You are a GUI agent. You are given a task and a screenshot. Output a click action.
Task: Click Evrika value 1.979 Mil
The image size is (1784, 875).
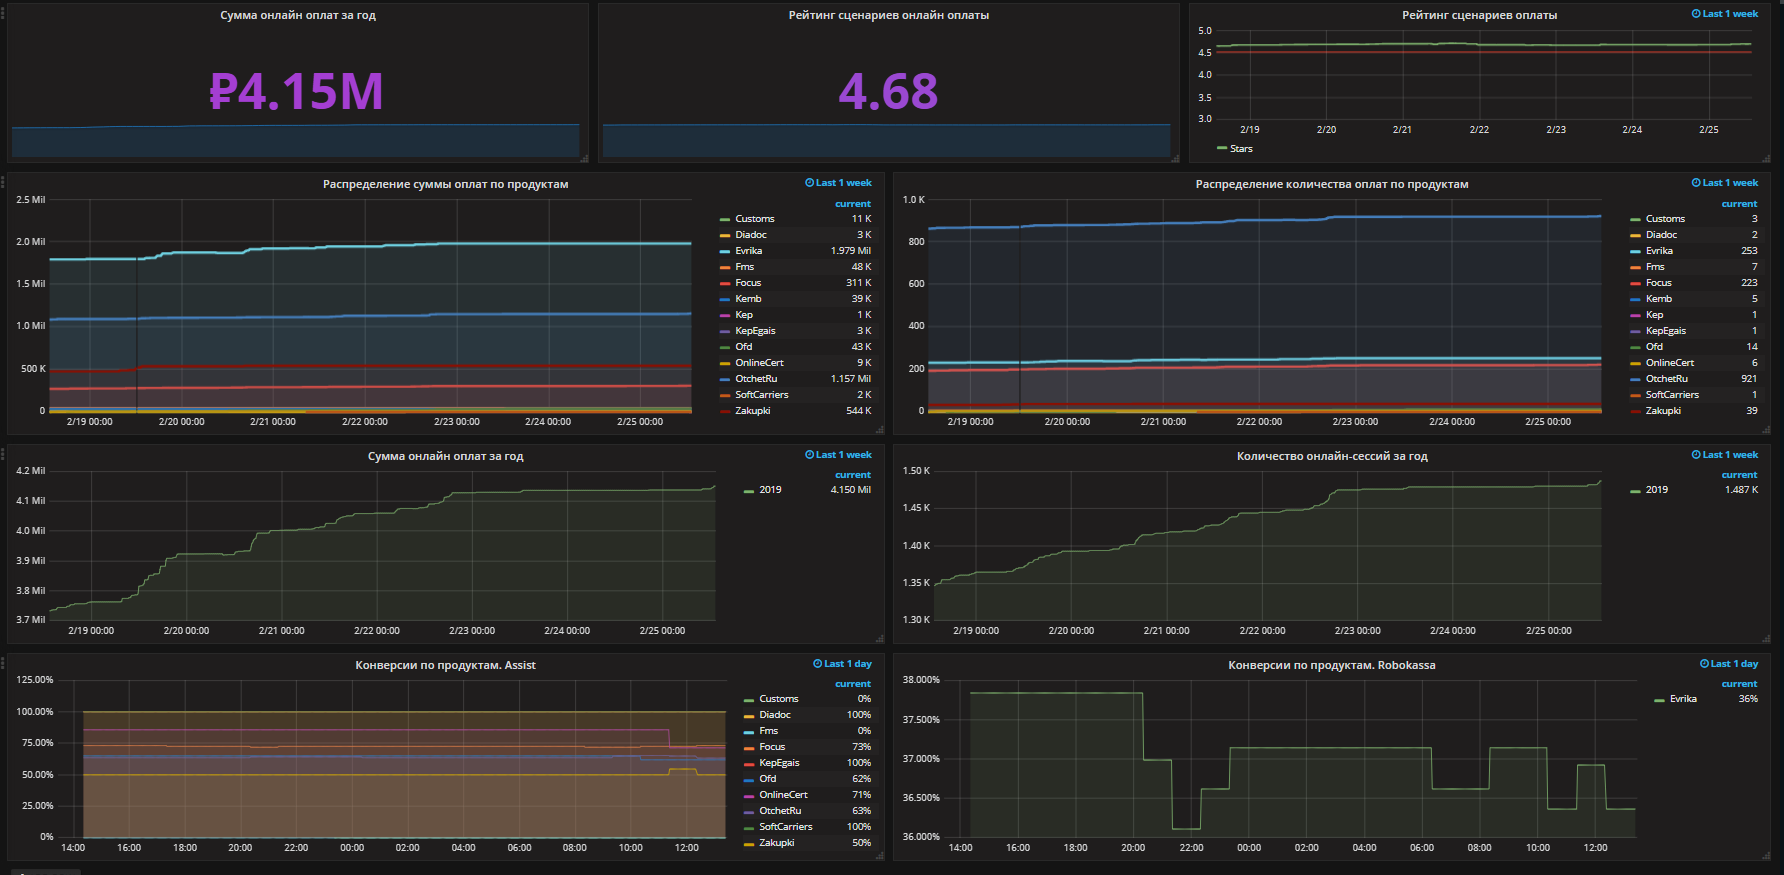pos(850,251)
